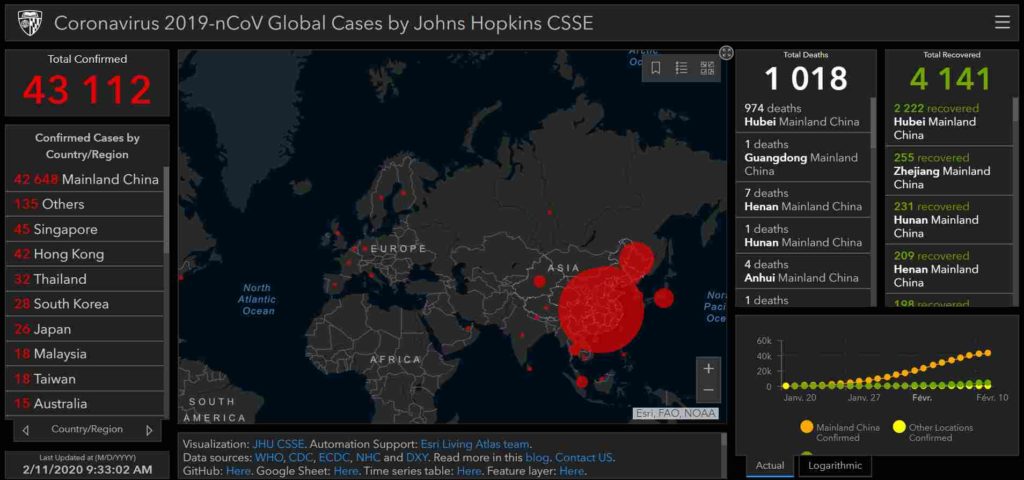Image resolution: width=1024 pixels, height=480 pixels.
Task: Open the map bookmarks icon
Action: [x=656, y=68]
